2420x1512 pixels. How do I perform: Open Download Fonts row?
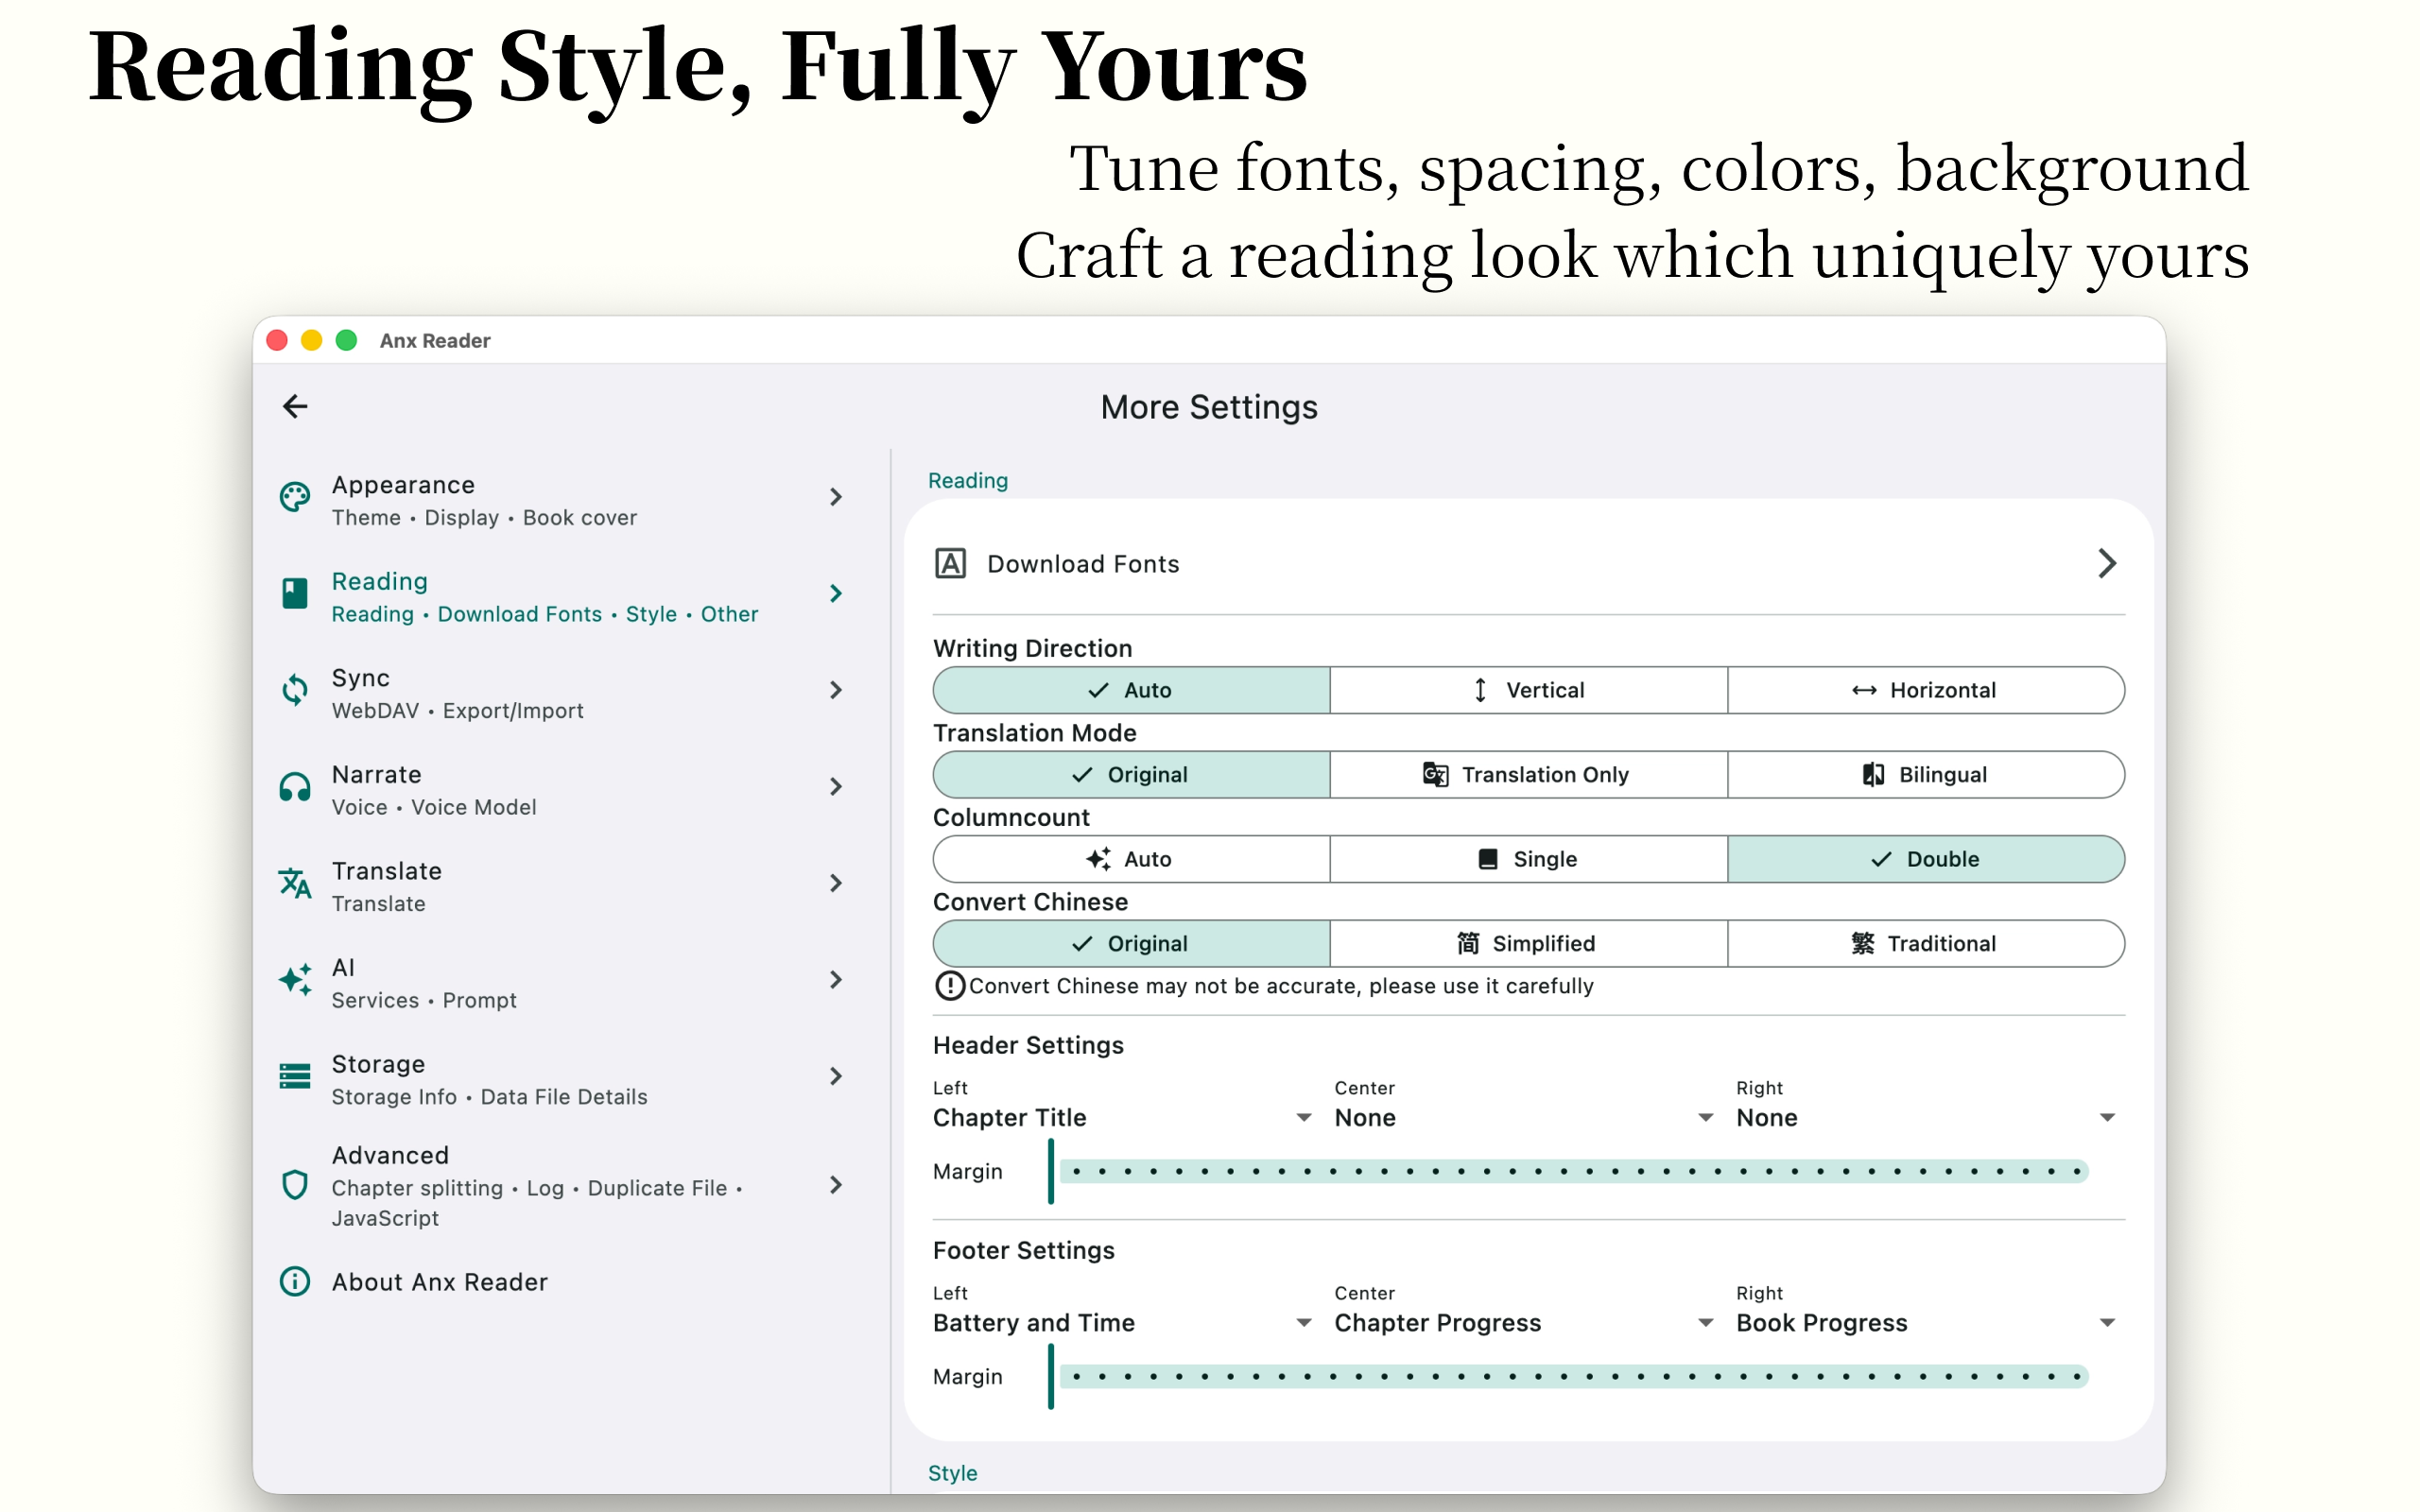1528,564
